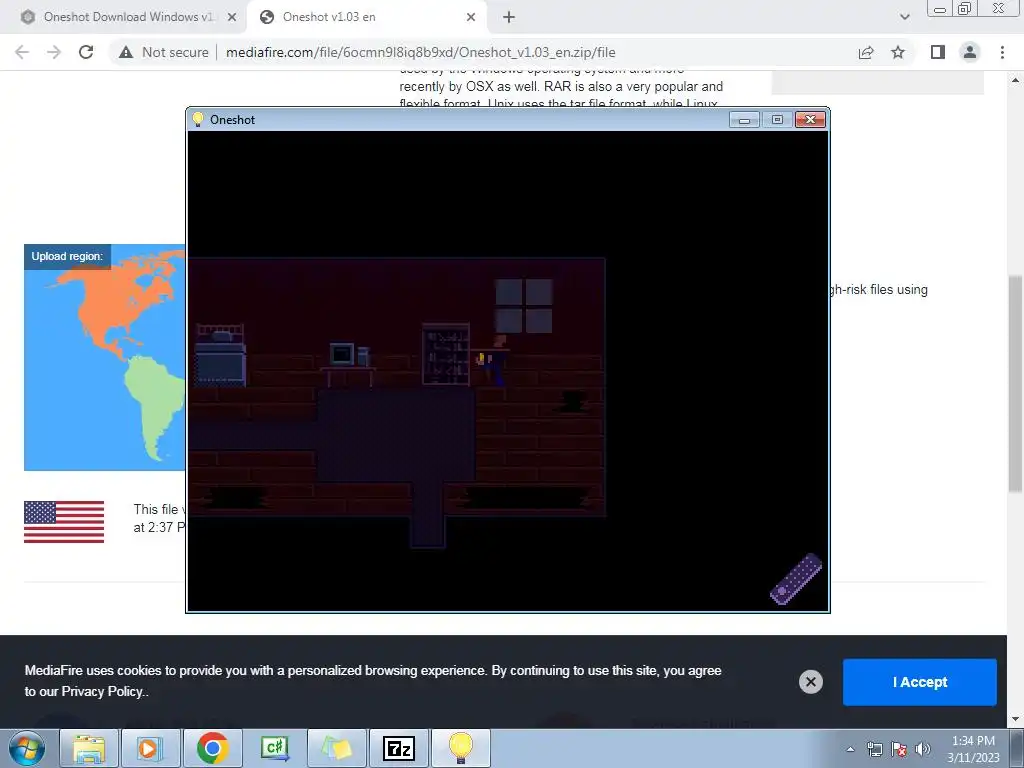Click the 'Upload region:' label

click(x=67, y=256)
